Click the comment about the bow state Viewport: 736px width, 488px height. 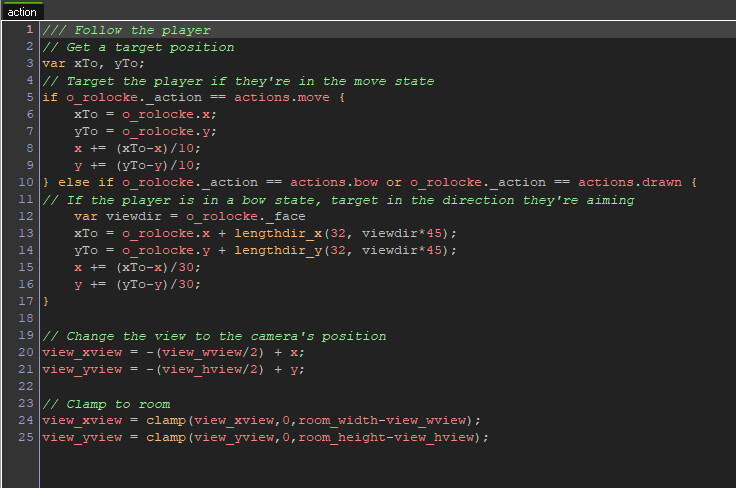(x=338, y=200)
